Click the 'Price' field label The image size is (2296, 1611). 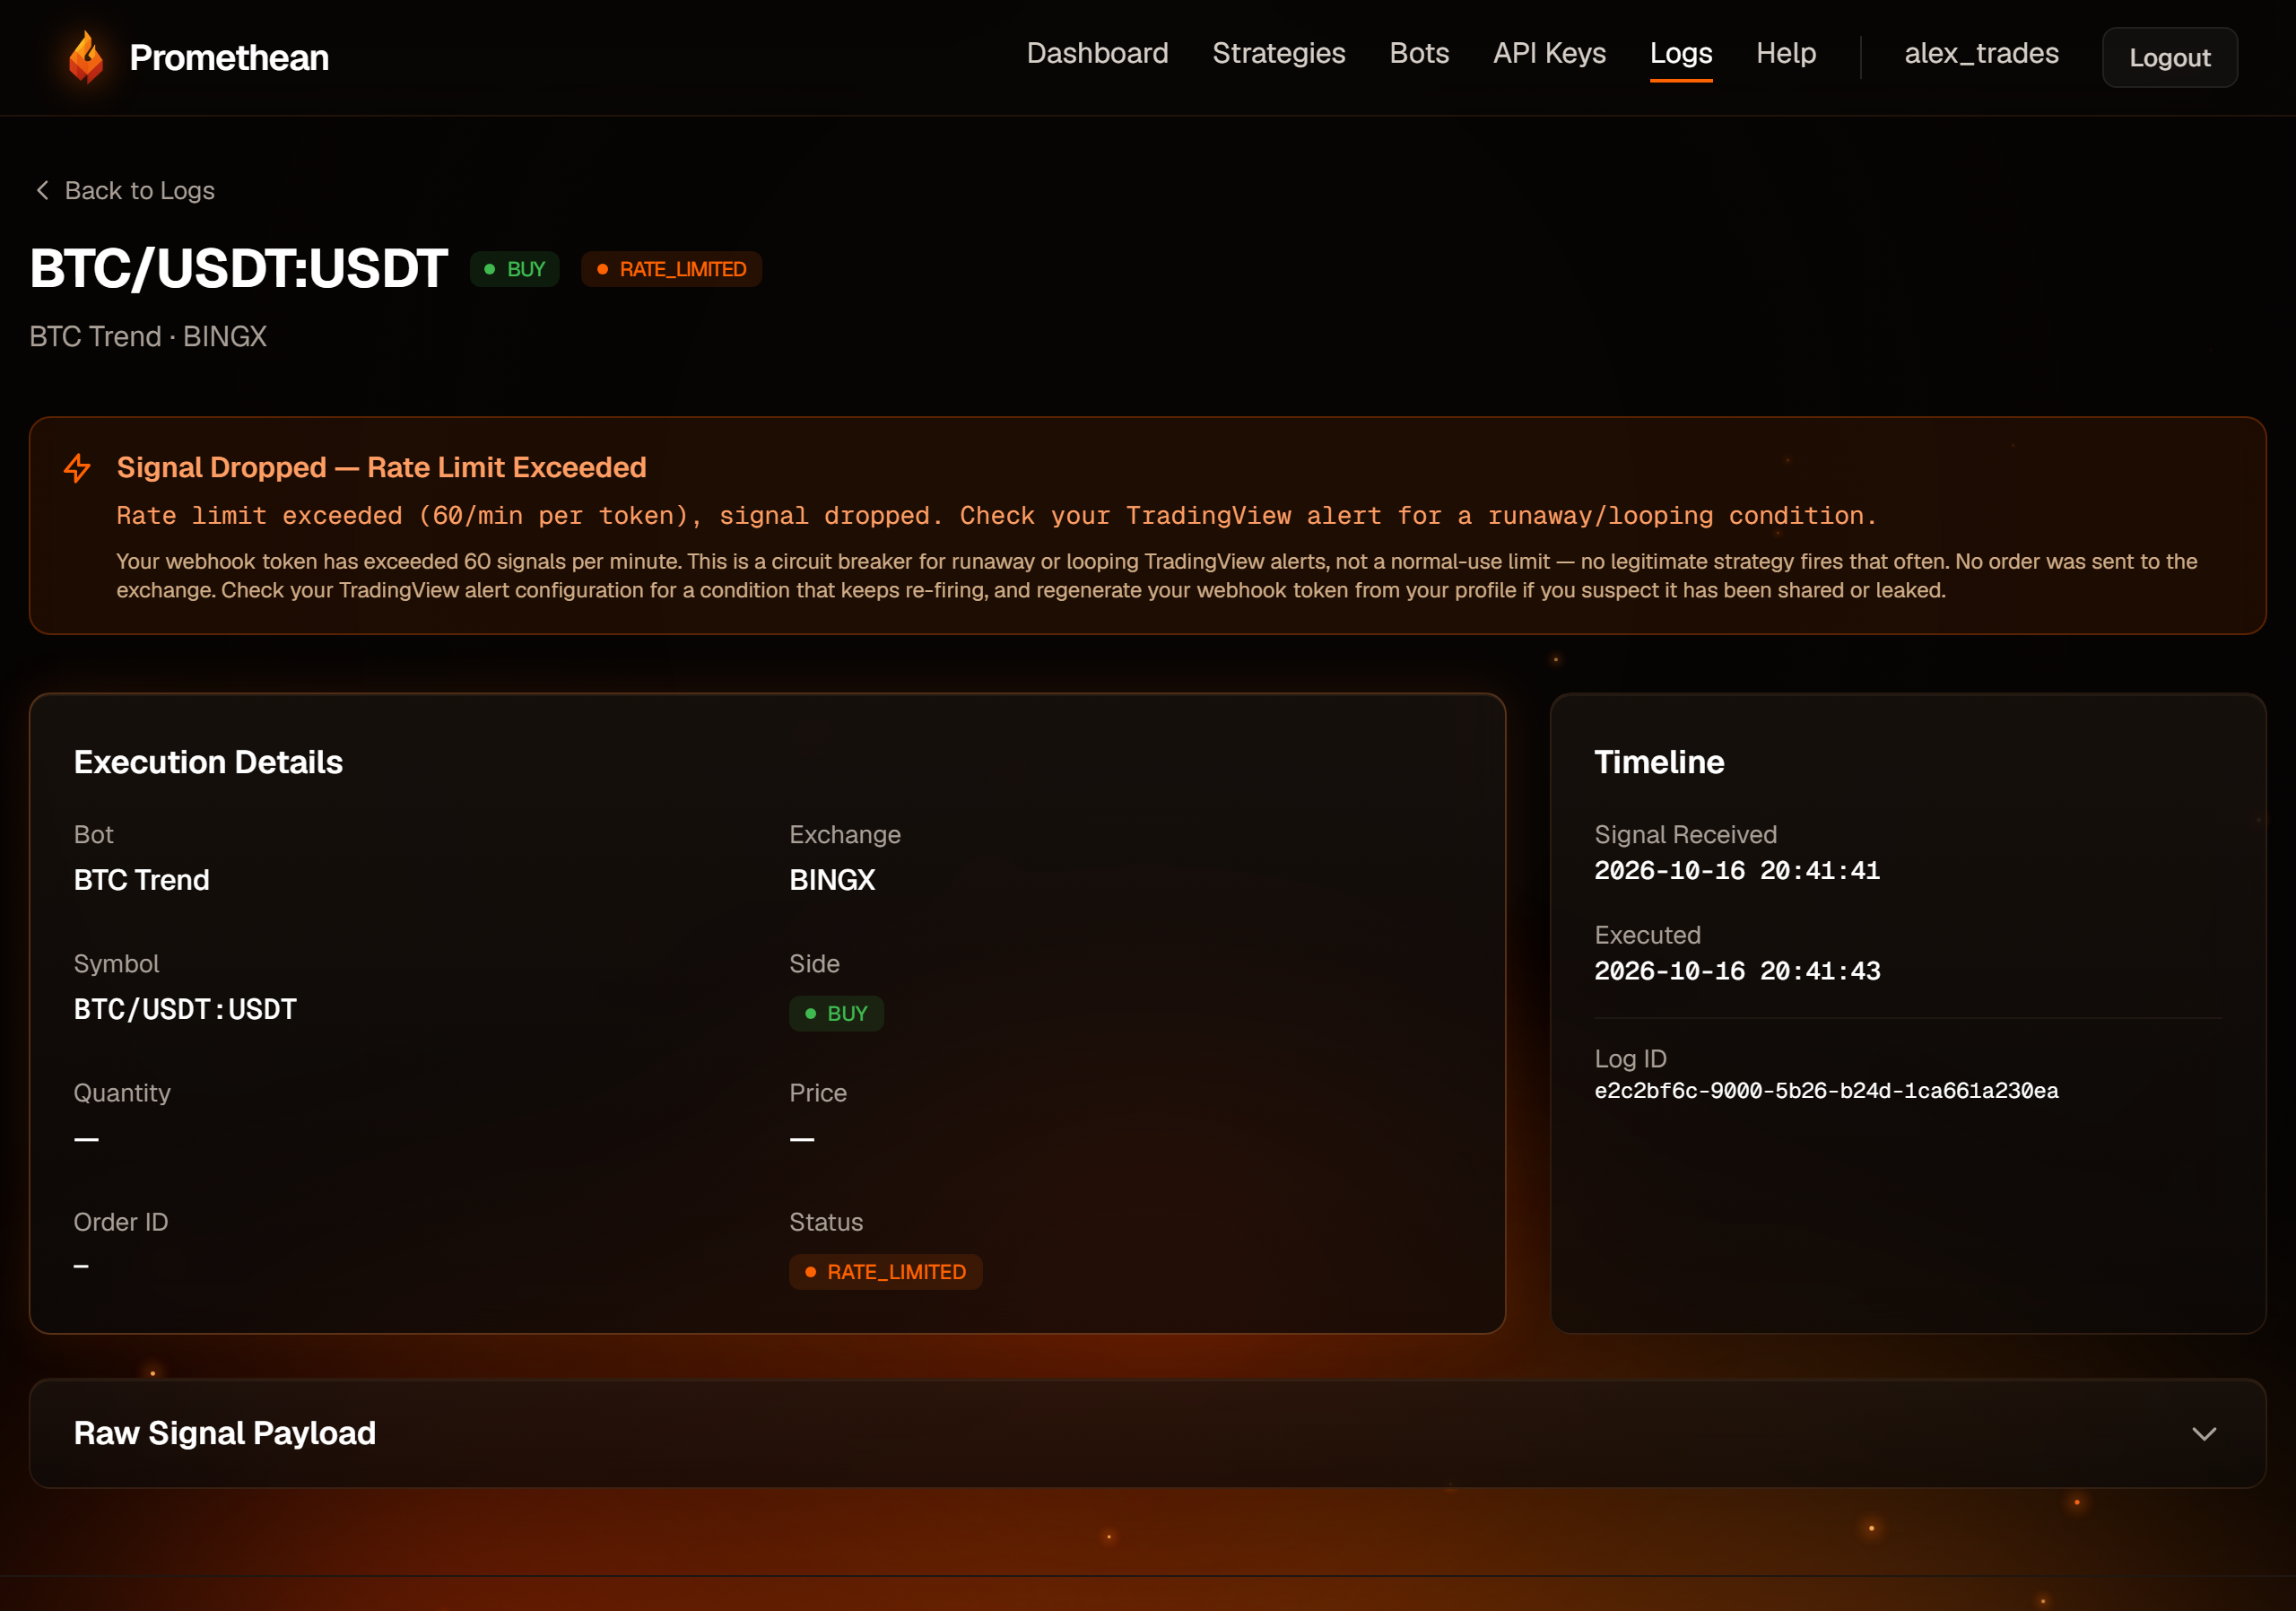tap(818, 1093)
